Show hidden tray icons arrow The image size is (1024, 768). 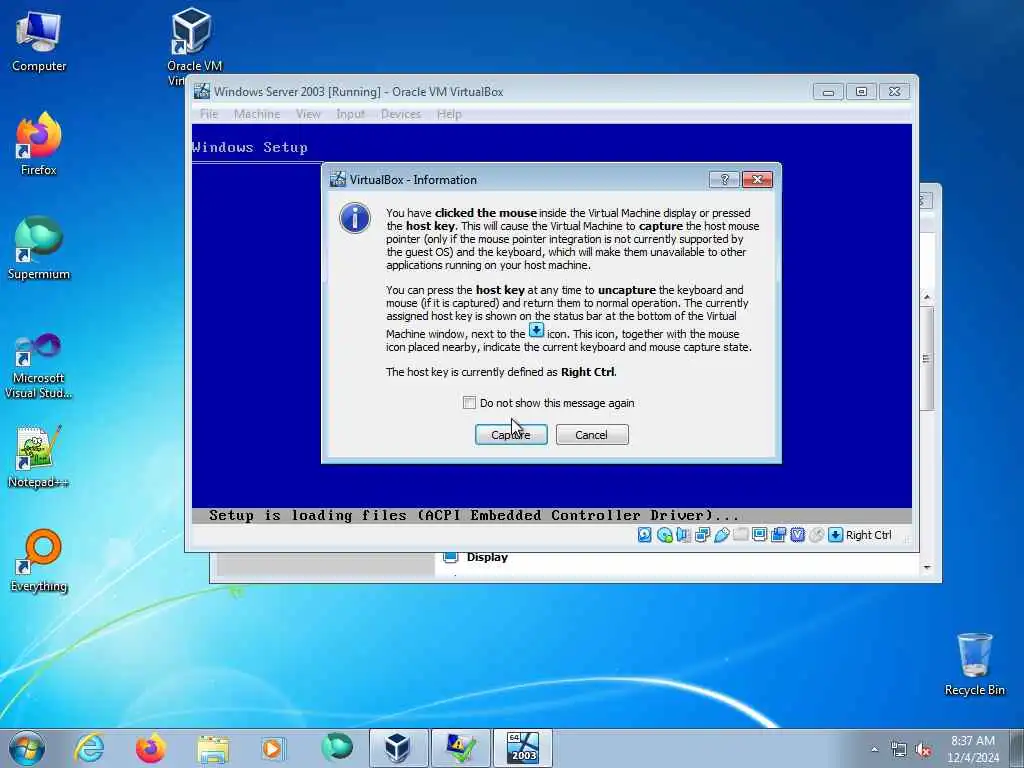[x=874, y=750]
